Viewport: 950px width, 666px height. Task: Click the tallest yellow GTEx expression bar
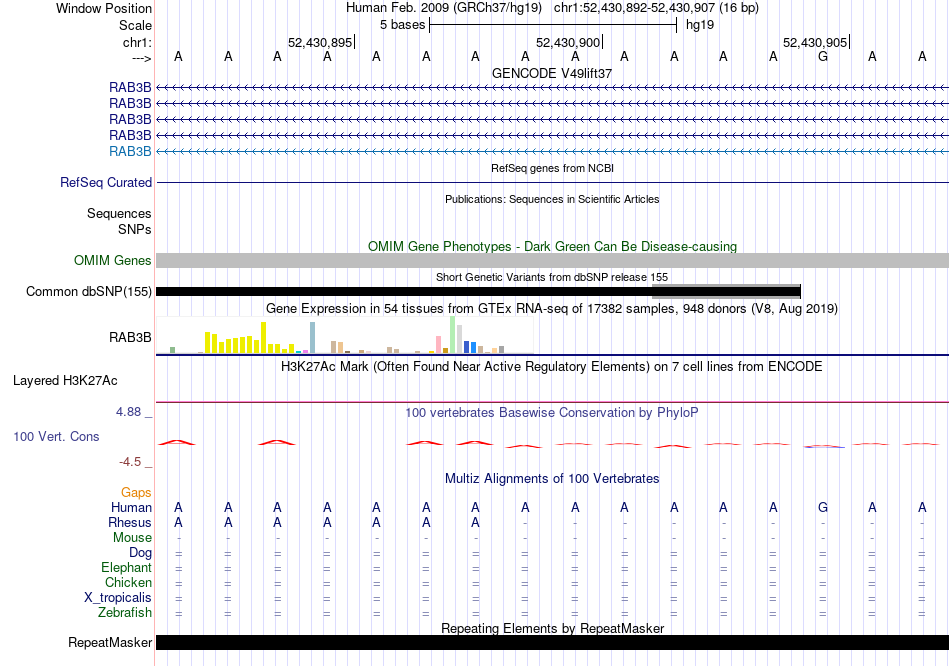[x=264, y=338]
